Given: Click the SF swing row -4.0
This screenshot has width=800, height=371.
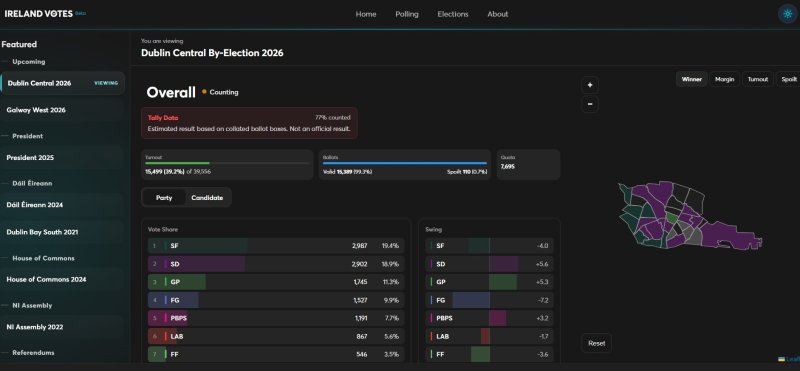Looking at the screenshot, I should point(489,246).
